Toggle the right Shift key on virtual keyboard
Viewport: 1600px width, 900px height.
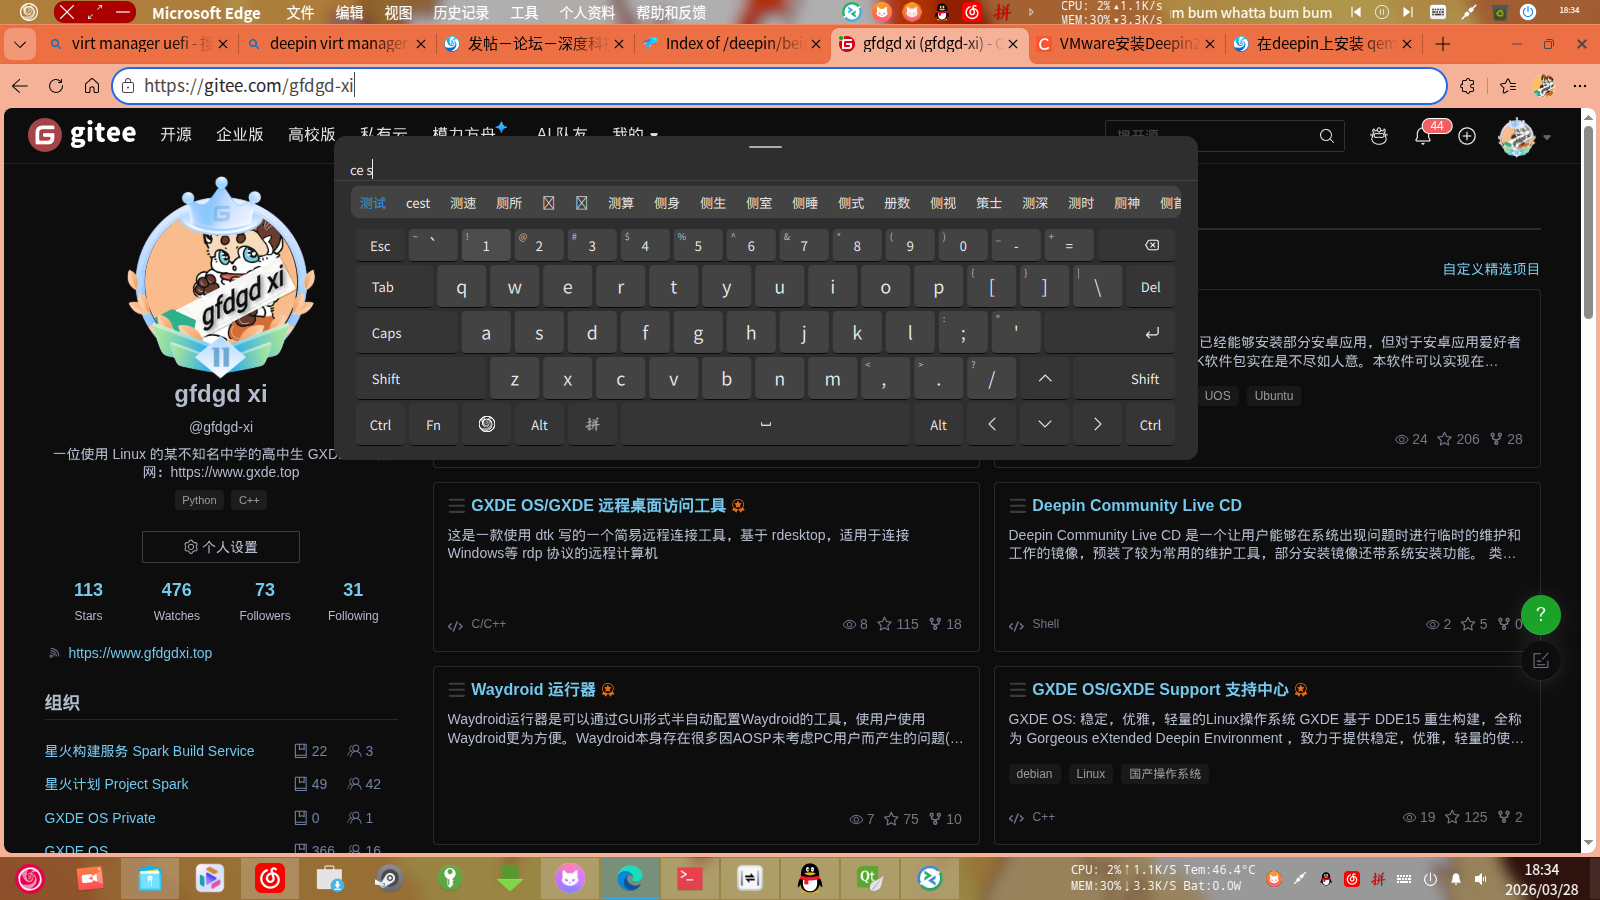tap(1124, 379)
